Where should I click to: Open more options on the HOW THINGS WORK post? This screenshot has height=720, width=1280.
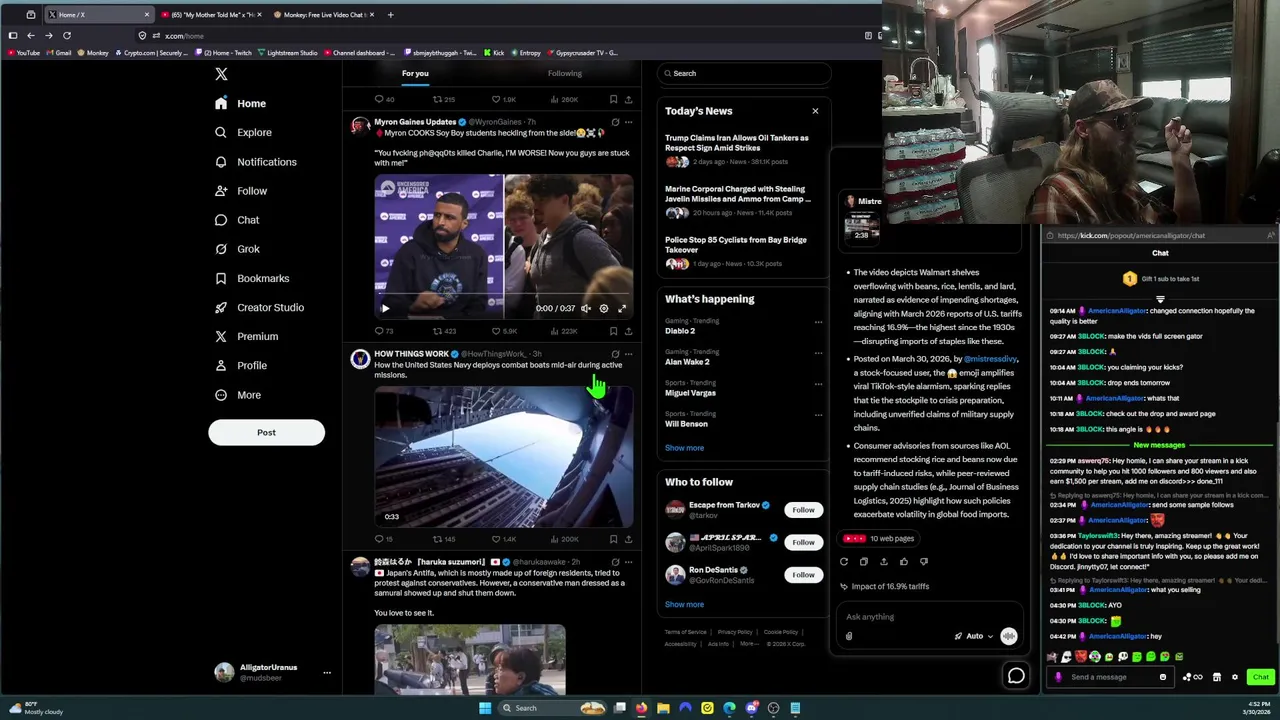pyautogui.click(x=628, y=354)
